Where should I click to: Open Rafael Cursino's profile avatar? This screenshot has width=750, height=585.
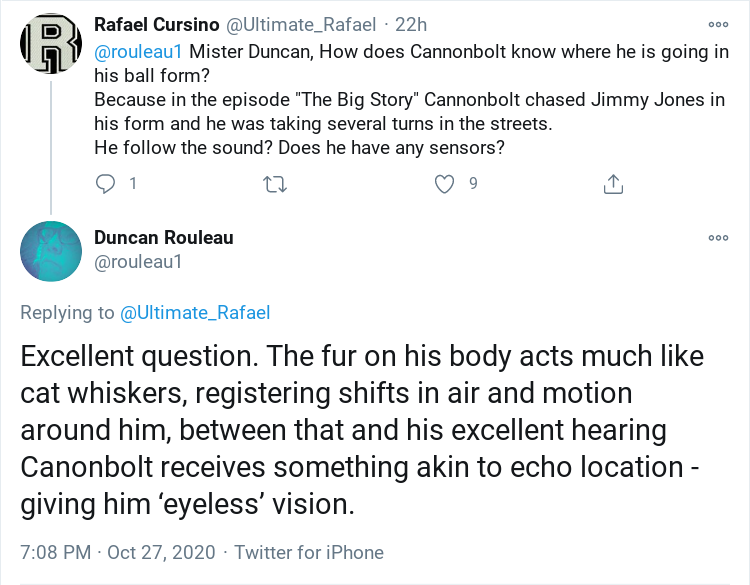[51, 45]
